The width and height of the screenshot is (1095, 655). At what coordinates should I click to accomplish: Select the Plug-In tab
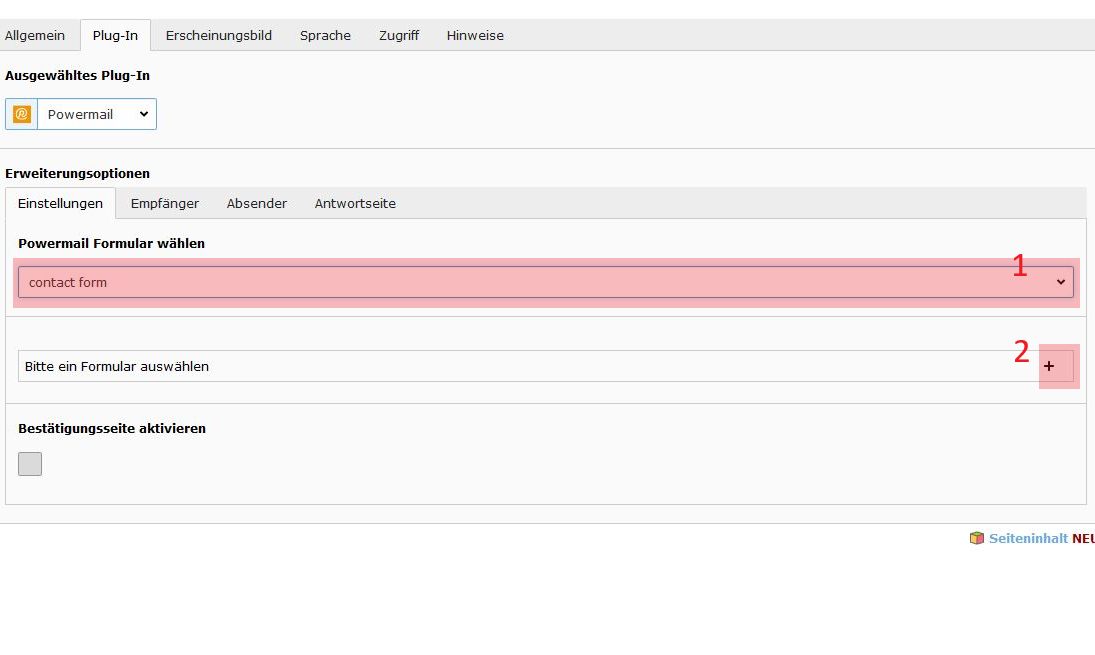(115, 35)
